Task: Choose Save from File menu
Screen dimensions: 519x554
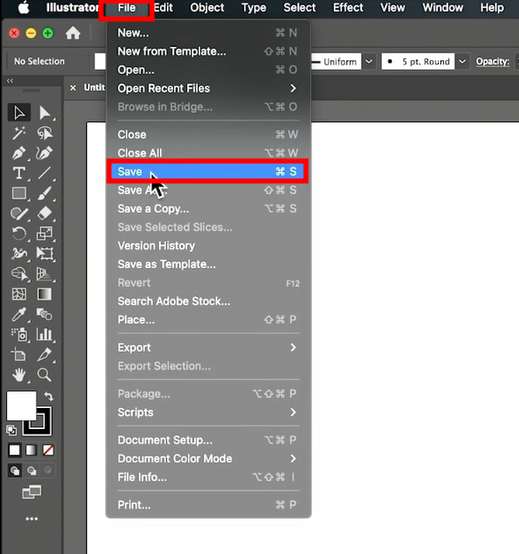Action: pyautogui.click(x=207, y=172)
